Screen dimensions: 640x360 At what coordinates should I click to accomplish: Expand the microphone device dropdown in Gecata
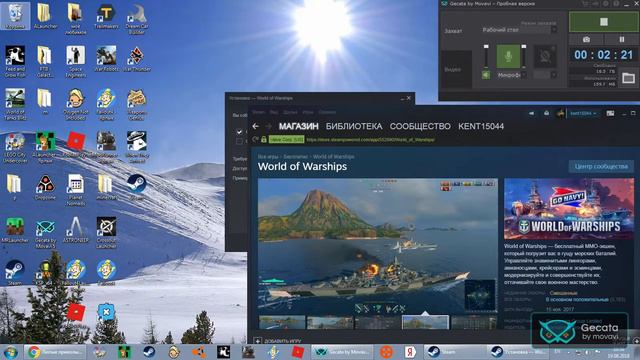524,75
